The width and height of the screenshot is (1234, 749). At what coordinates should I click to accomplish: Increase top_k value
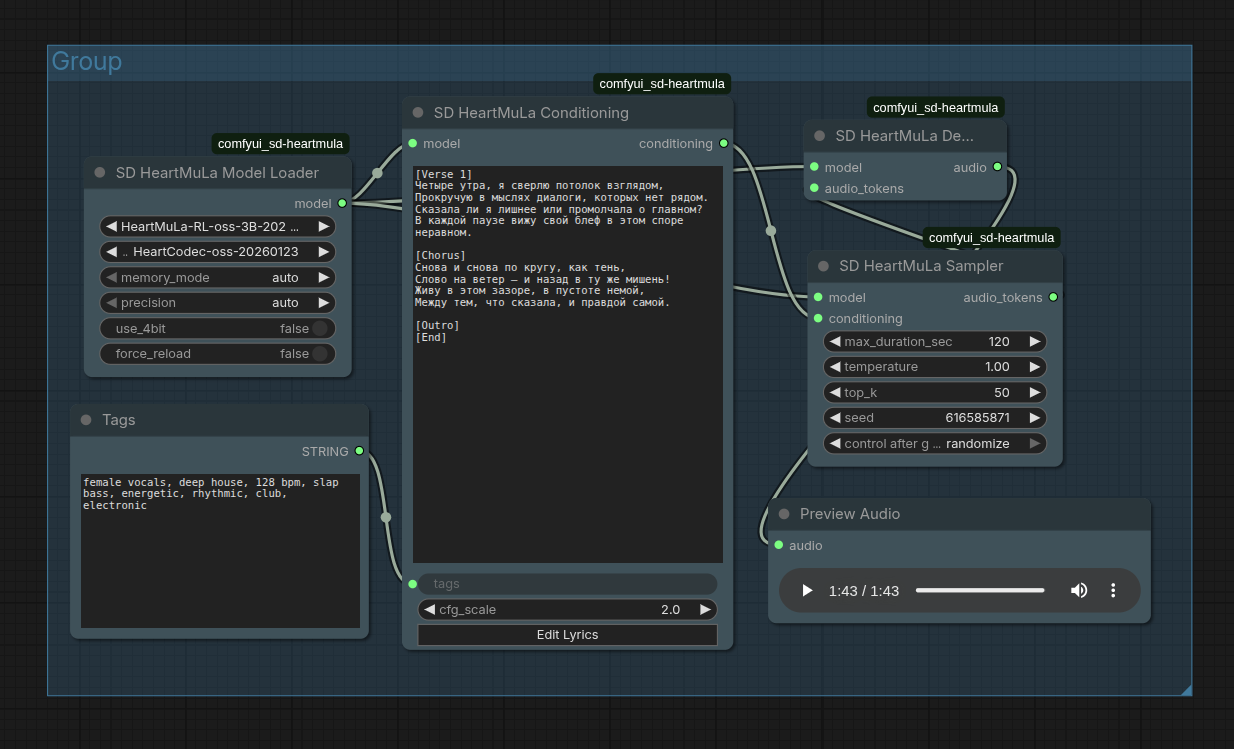(1035, 392)
